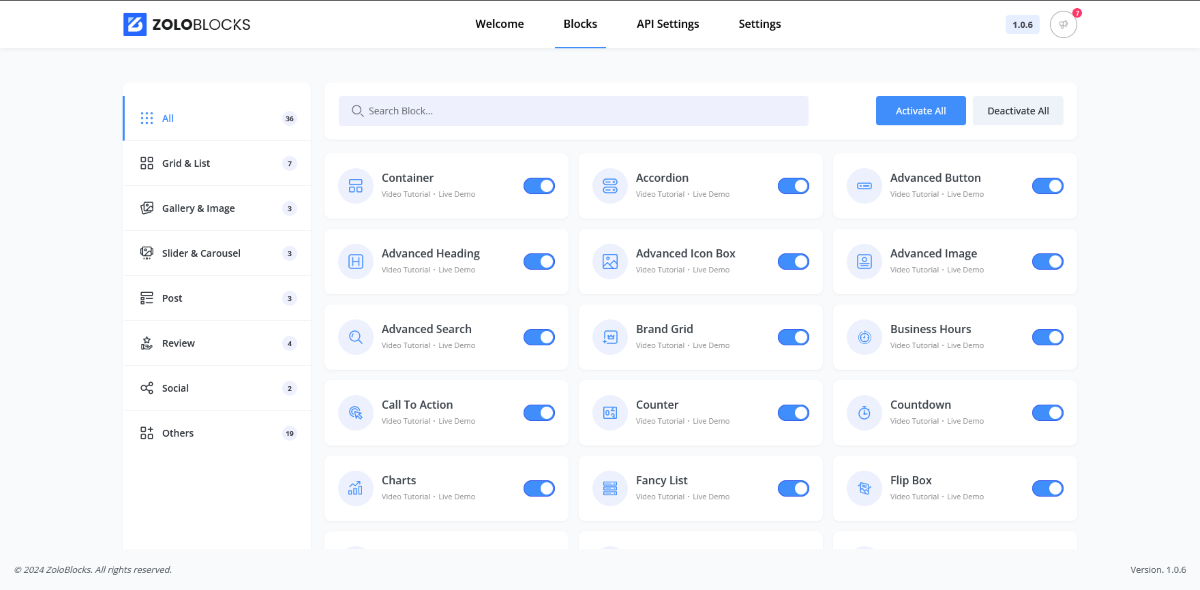This screenshot has height=590, width=1200.
Task: Filter blocks by Grid & List
Action: click(217, 163)
